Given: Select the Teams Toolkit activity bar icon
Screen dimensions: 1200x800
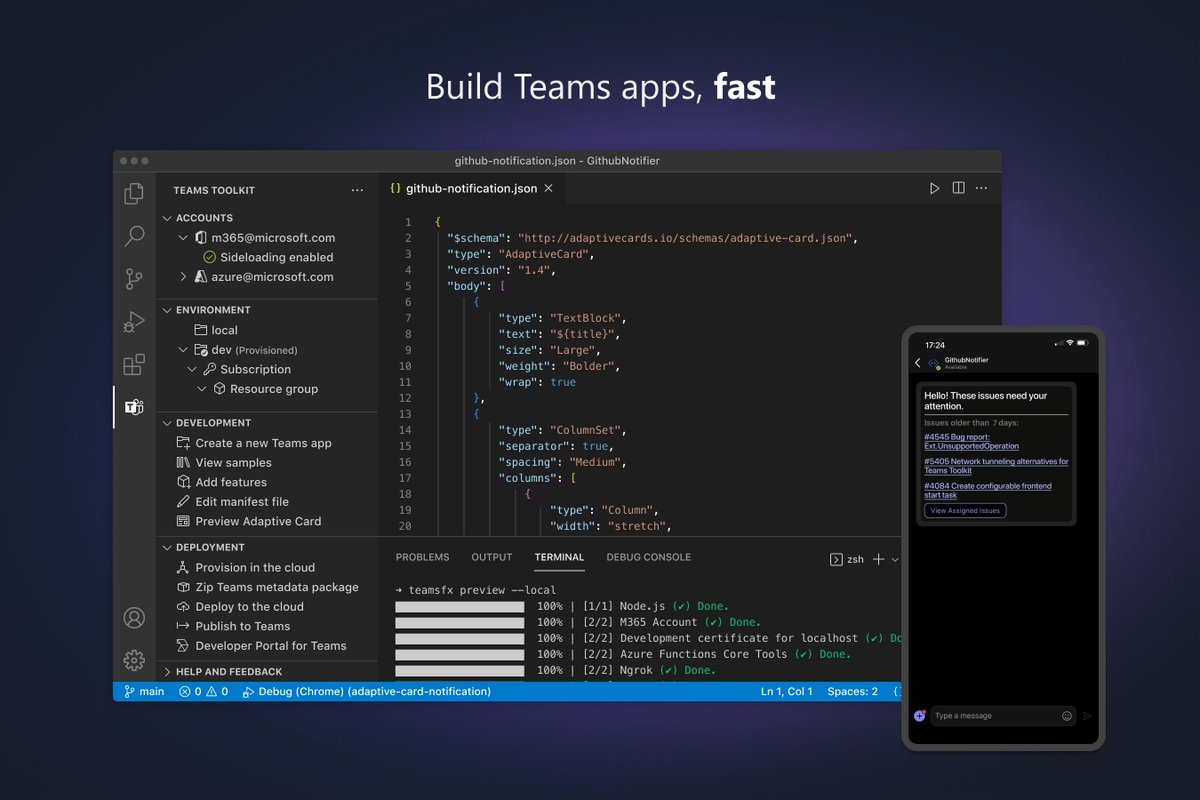Looking at the screenshot, I should 134,407.
